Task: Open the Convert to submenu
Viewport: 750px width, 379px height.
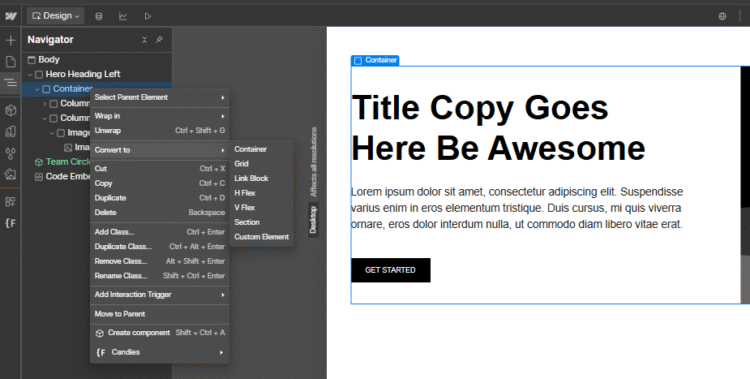Action: pyautogui.click(x=160, y=150)
